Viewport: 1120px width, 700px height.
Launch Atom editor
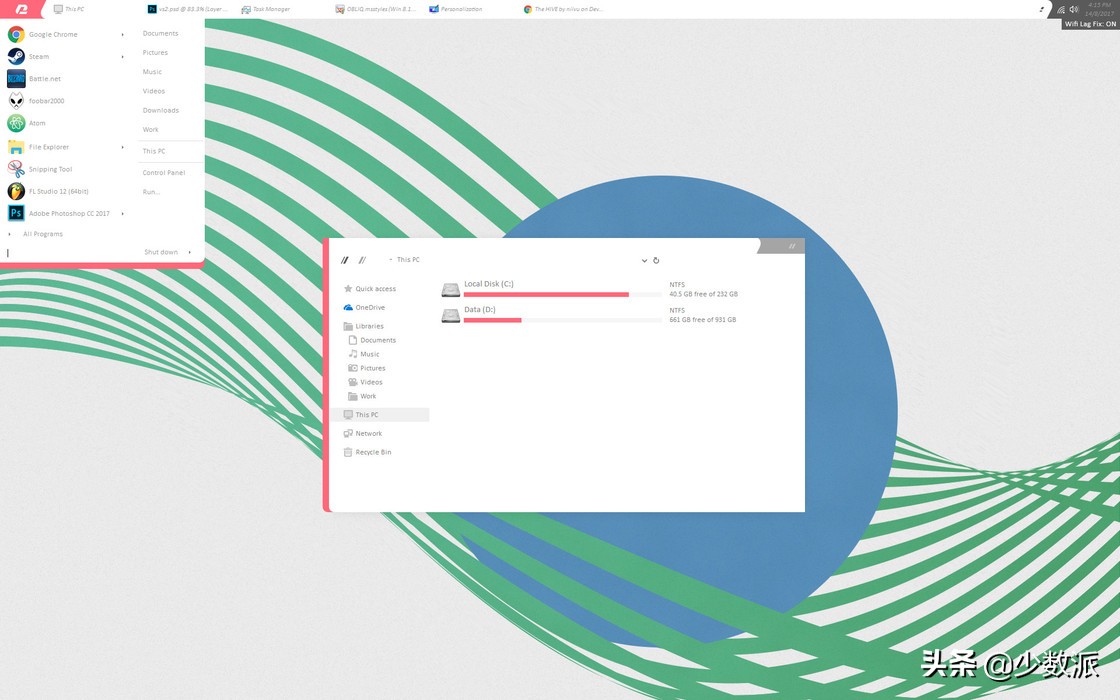click(37, 122)
